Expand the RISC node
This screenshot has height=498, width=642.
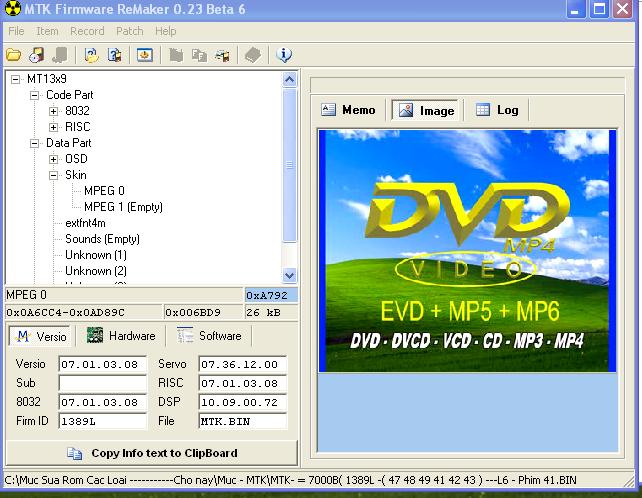(x=54, y=127)
